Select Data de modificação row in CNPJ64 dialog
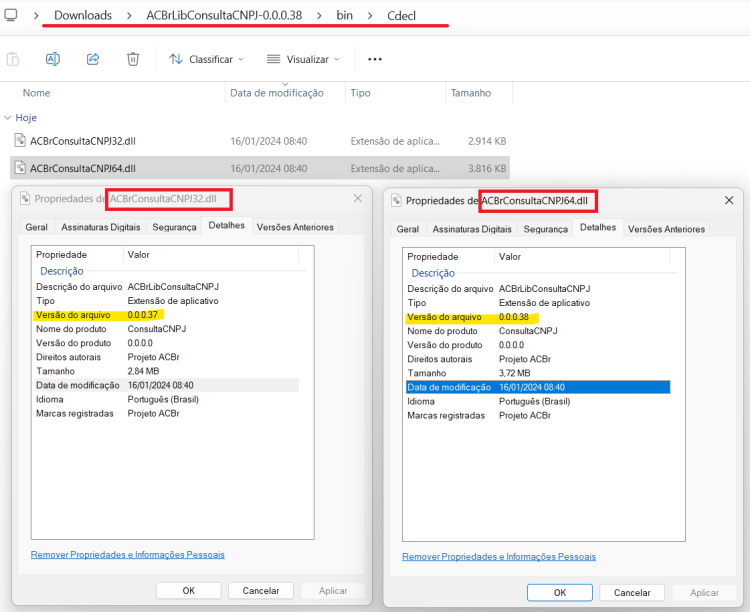The image size is (750, 612). tap(538, 387)
